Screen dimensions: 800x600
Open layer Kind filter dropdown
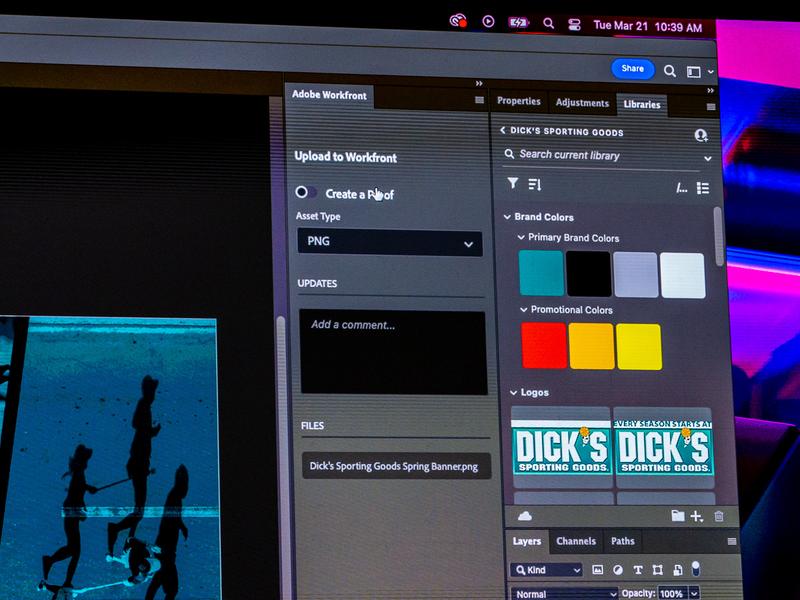pyautogui.click(x=546, y=570)
